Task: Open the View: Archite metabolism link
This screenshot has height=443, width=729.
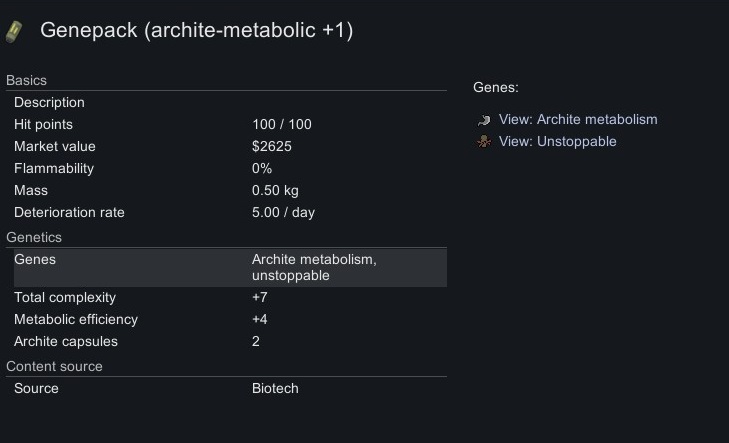Action: coord(578,120)
